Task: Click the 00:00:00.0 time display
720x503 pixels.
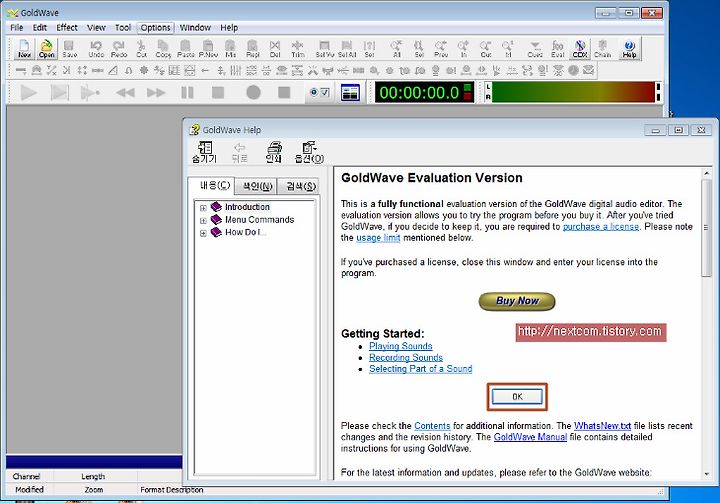Action: 424,92
